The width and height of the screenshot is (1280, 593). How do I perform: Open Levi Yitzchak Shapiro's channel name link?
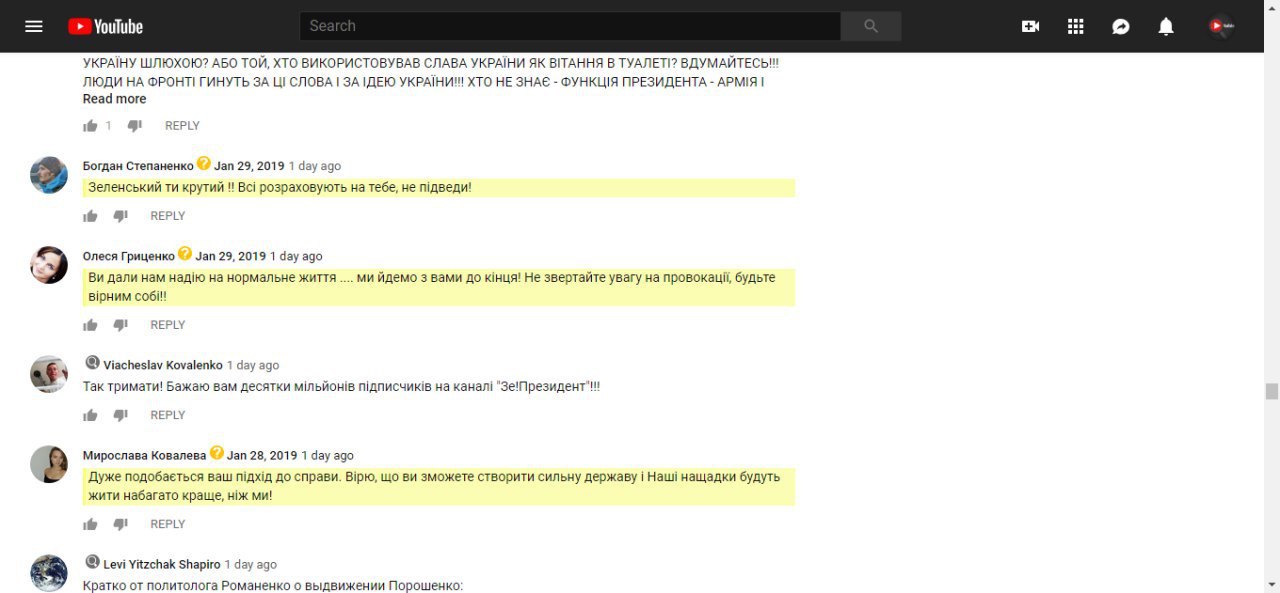pos(162,564)
